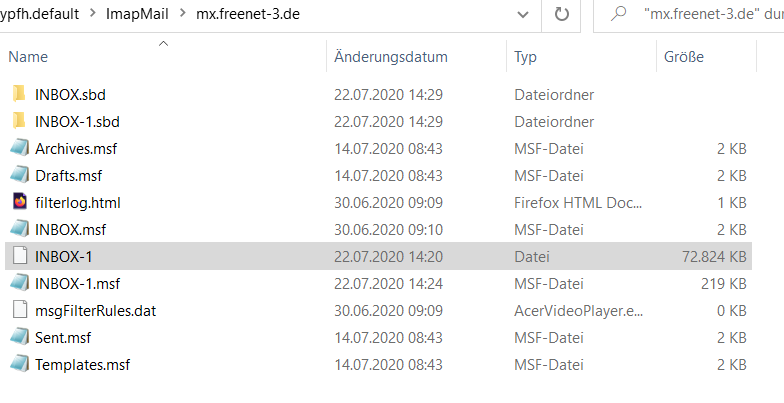Viewport: 784px width, 403px height.
Task: Click the Templates.msf file icon
Action: [x=20, y=365]
